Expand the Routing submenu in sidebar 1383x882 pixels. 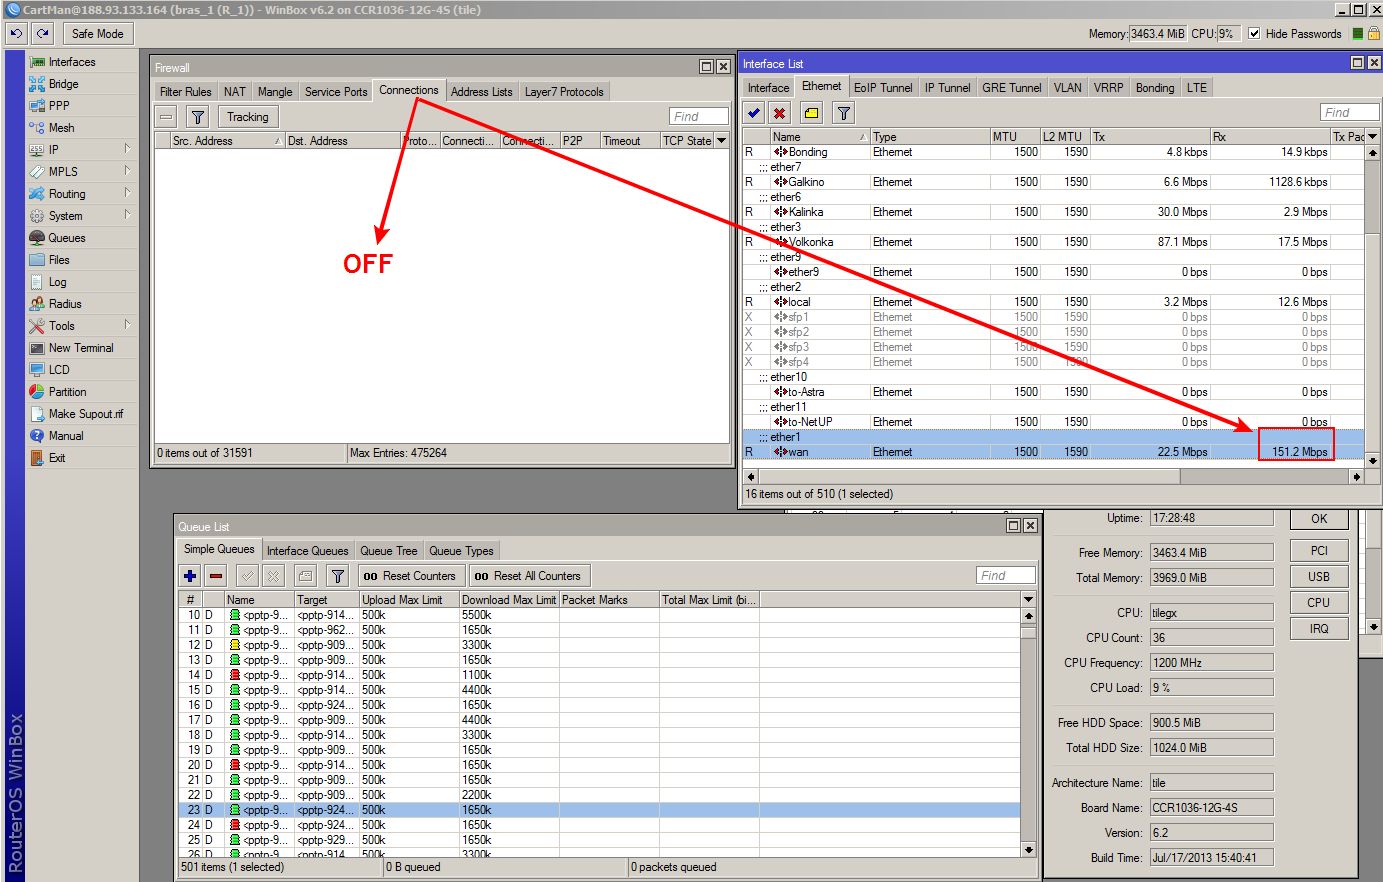pyautogui.click(x=128, y=194)
